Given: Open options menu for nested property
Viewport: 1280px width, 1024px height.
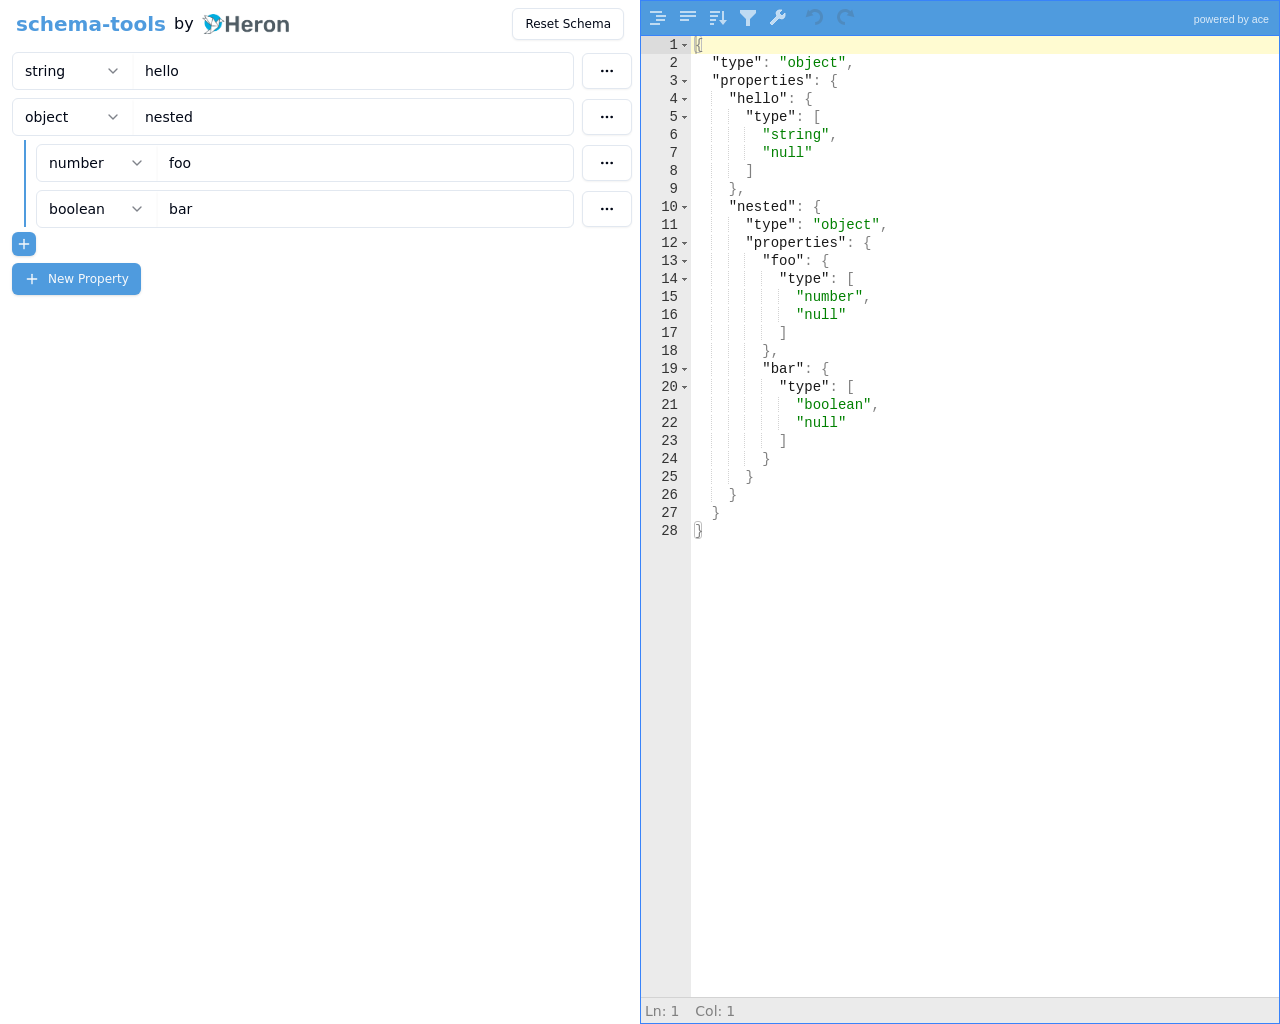Looking at the screenshot, I should tap(607, 117).
